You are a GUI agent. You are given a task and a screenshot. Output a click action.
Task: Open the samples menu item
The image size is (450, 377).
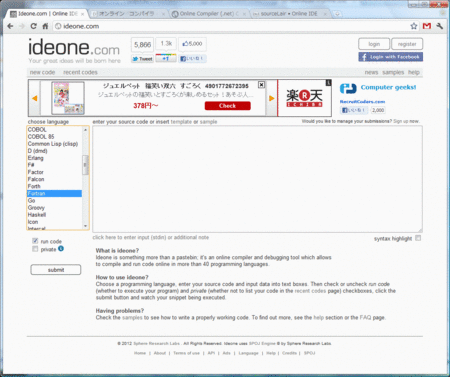393,72
